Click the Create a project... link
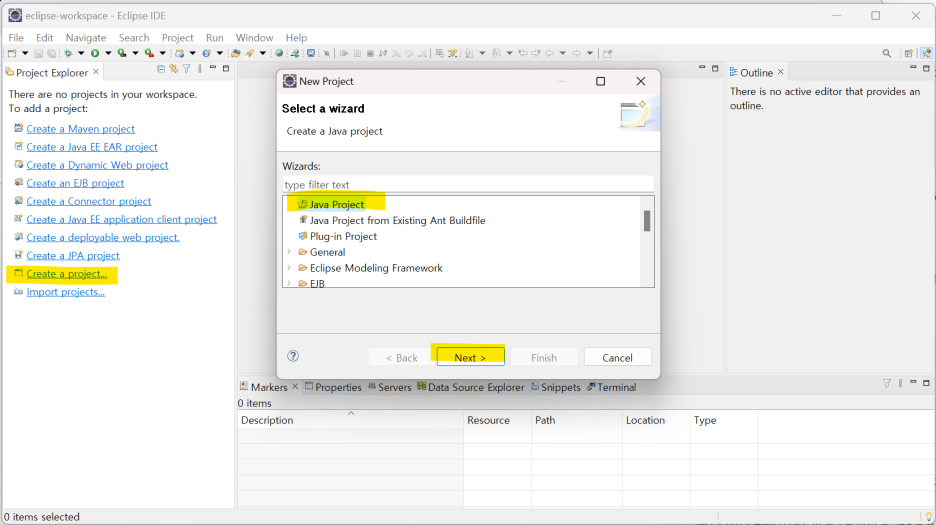The image size is (936, 525). (67, 274)
